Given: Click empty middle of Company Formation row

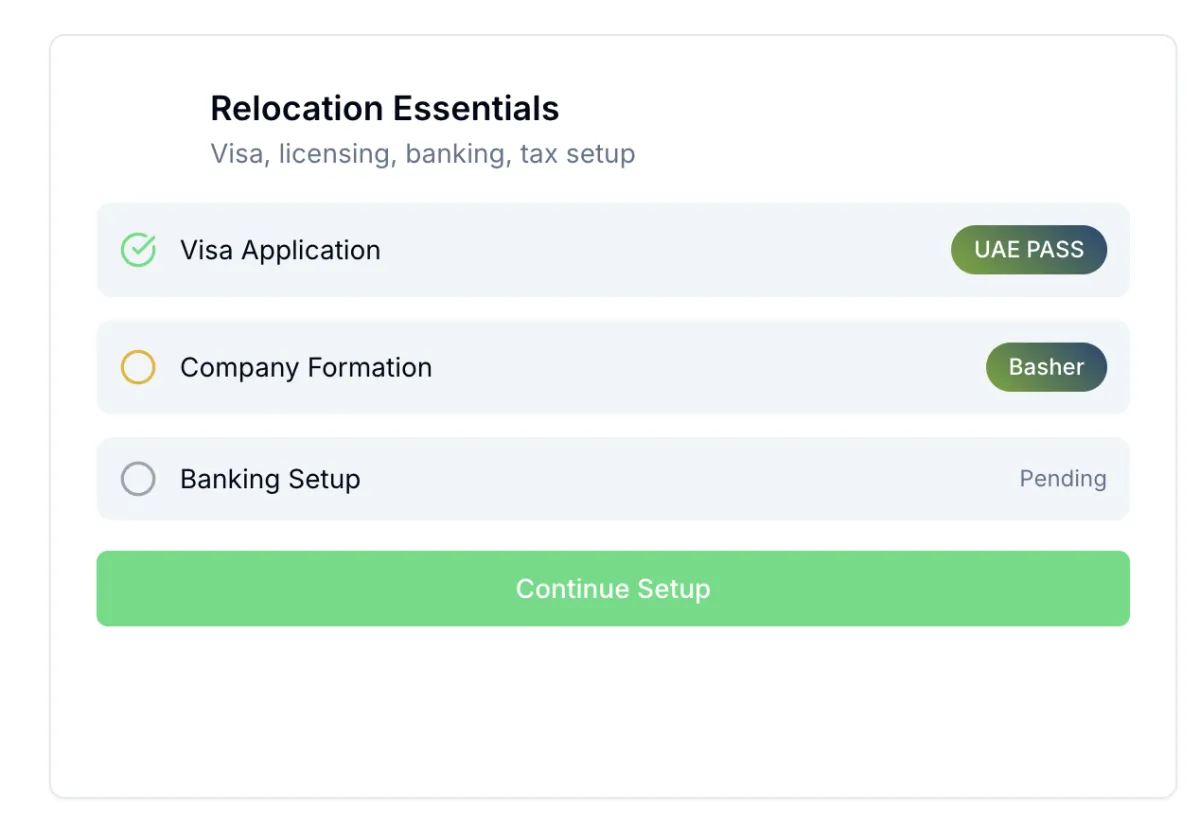Looking at the screenshot, I should 700,367.
